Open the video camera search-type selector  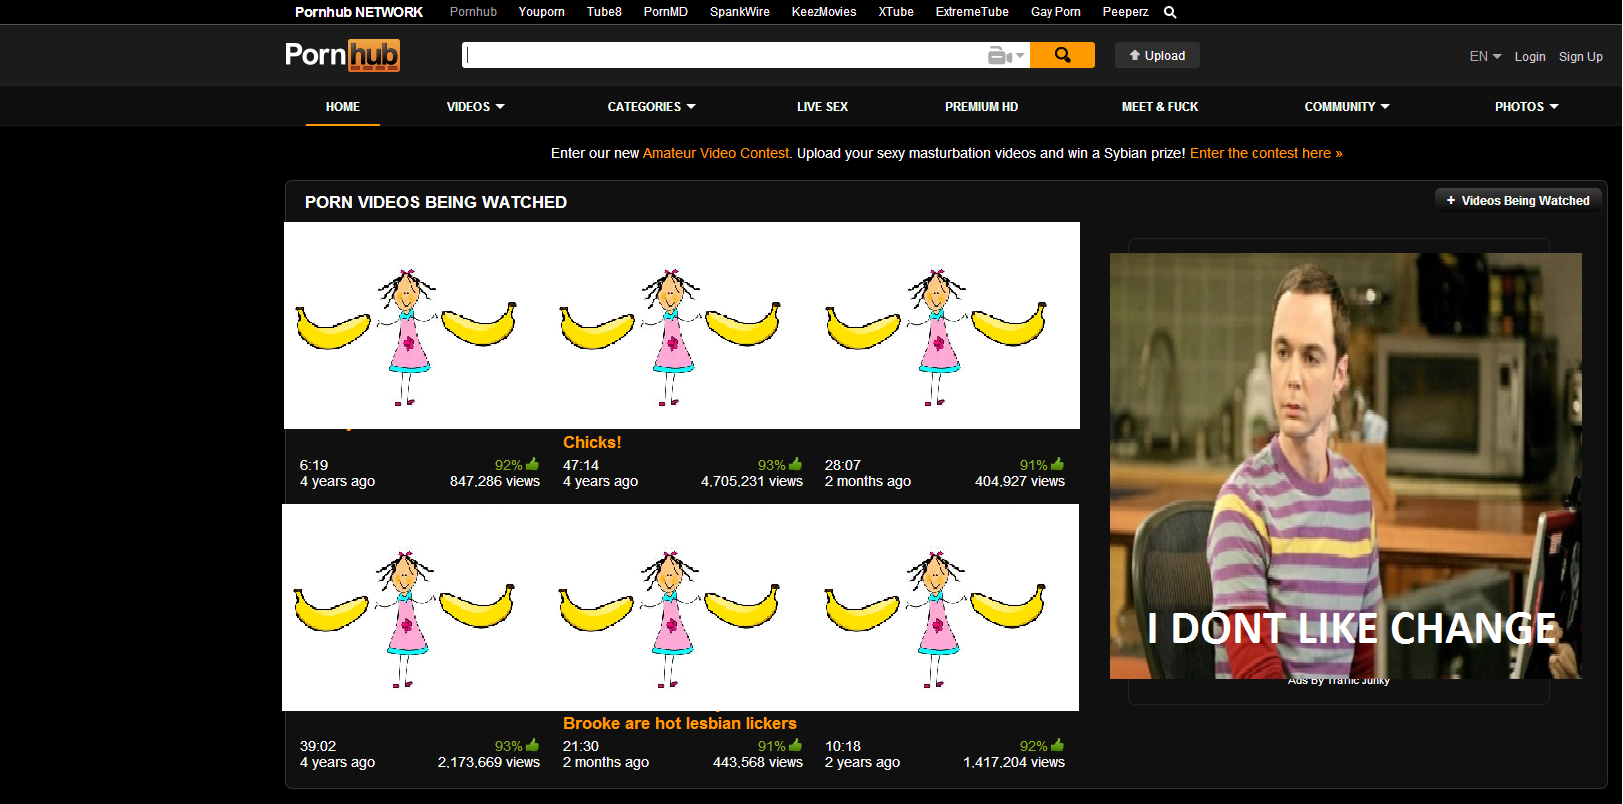point(1006,56)
